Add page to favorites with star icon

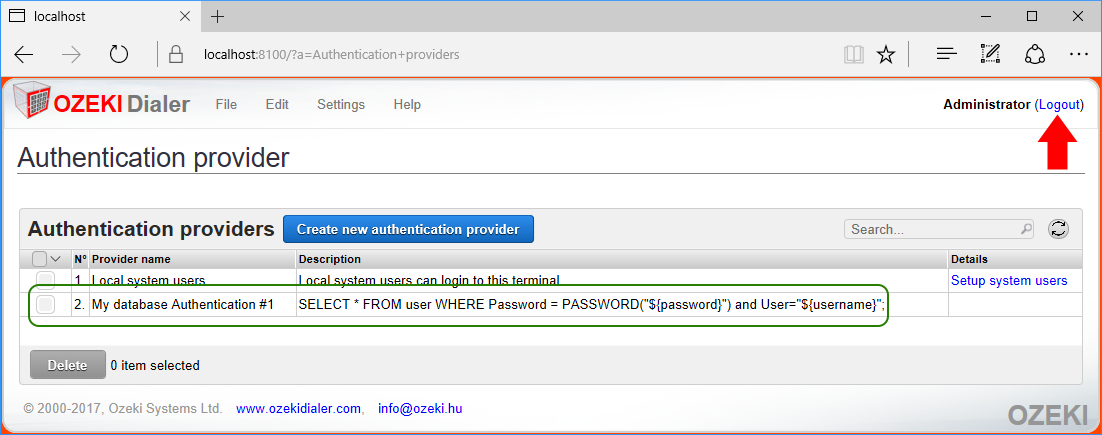pyautogui.click(x=885, y=54)
